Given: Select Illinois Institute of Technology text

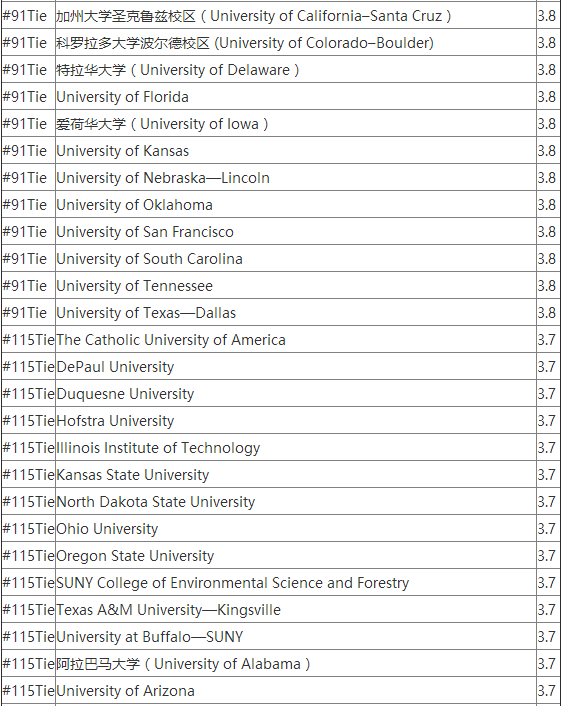Looking at the screenshot, I should click(158, 448).
